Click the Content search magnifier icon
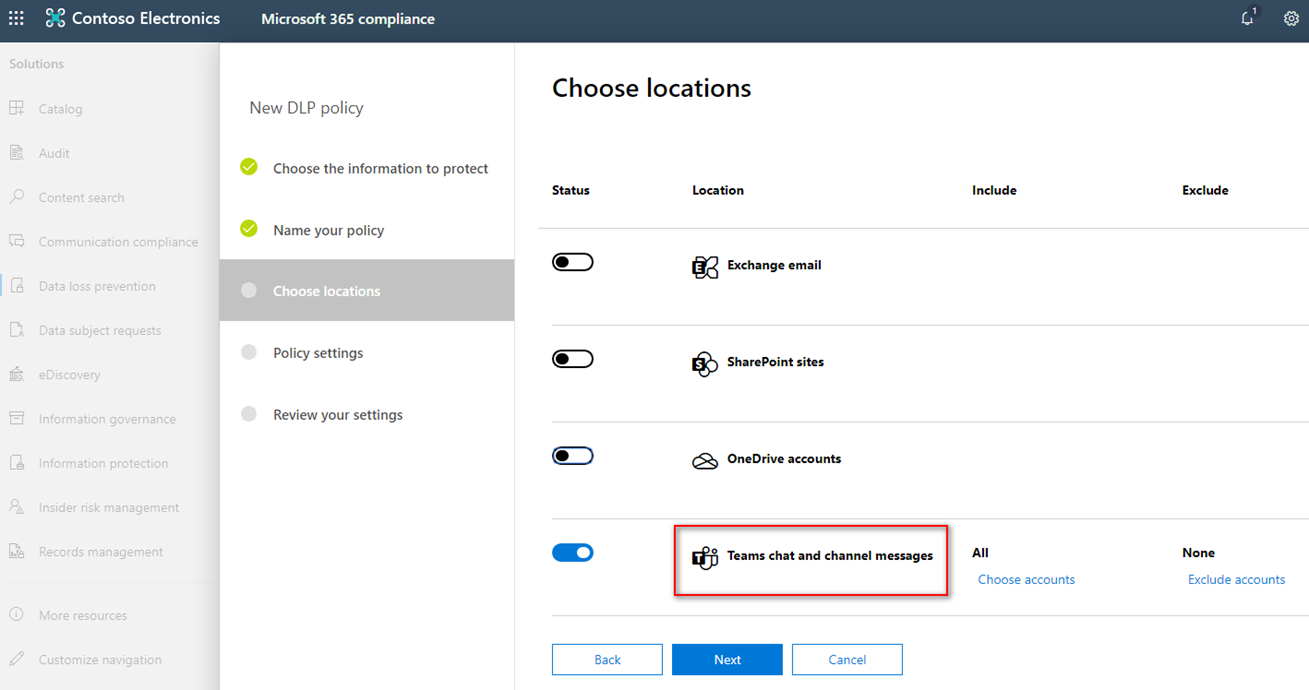This screenshot has width=1309, height=690. coord(17,197)
